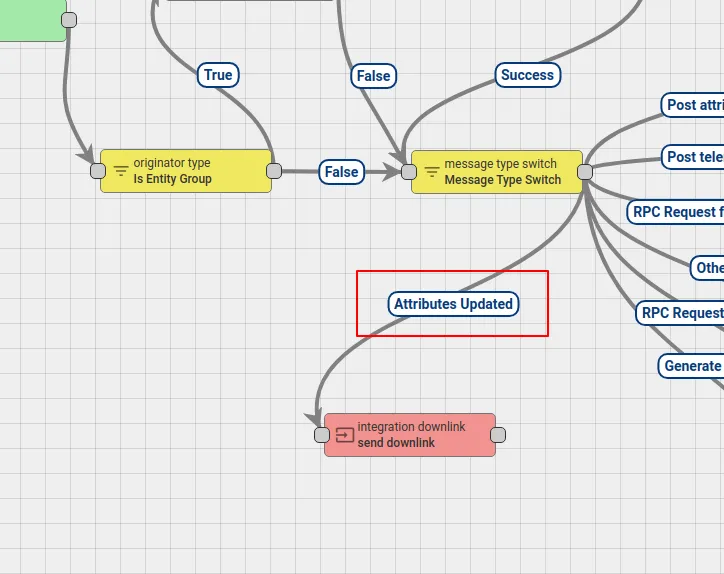This screenshot has height=574, width=724.
Task: Click input port of Message Type Switch node
Action: pyautogui.click(x=409, y=172)
